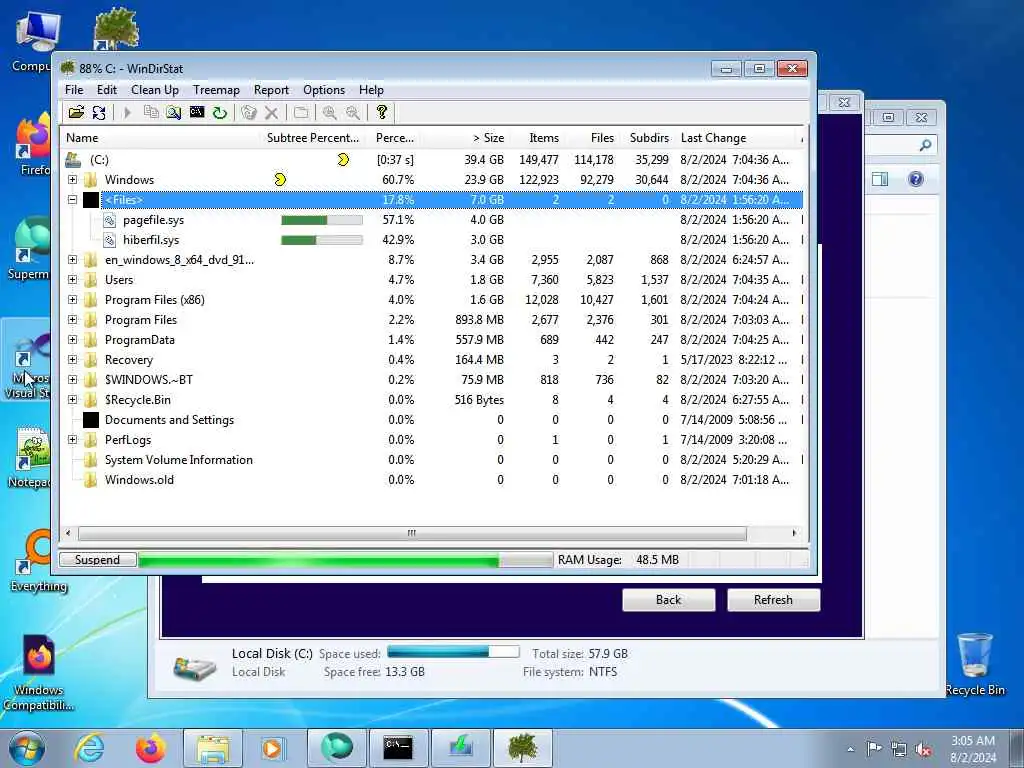Click the pagefile.sys file icon
1024x768 pixels.
(x=110, y=220)
